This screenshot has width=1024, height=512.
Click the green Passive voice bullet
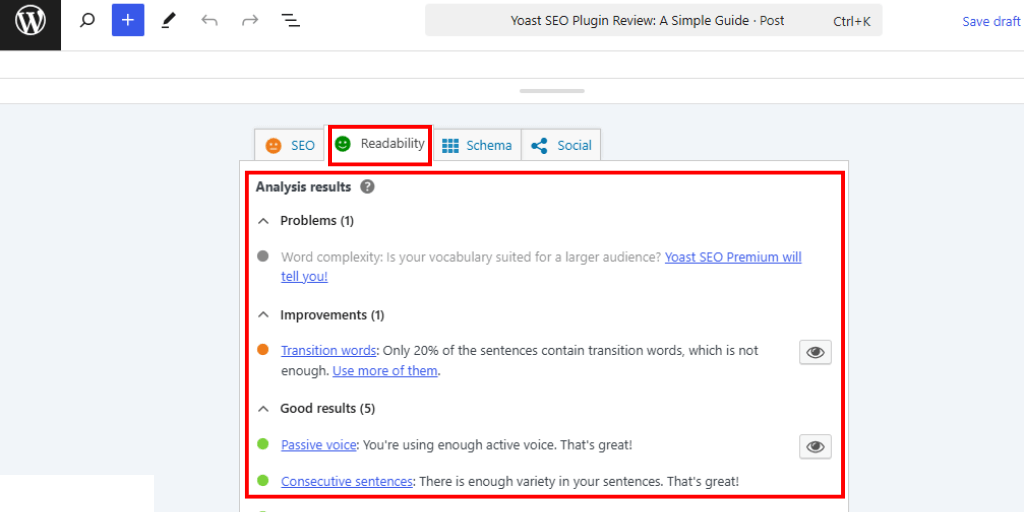tap(263, 444)
